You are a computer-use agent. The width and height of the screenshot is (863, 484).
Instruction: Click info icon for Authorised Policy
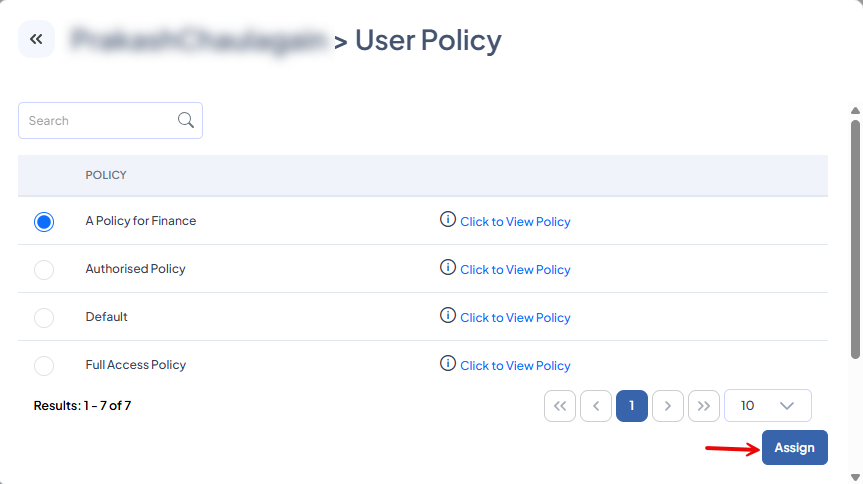pos(448,268)
